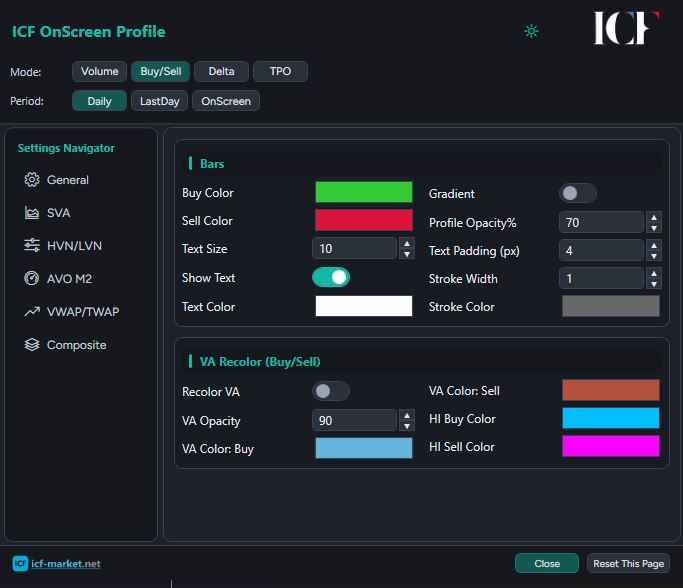Screen dimensions: 683x588
Task: Increase VA Opacity with up arrow
Action: coord(407,415)
